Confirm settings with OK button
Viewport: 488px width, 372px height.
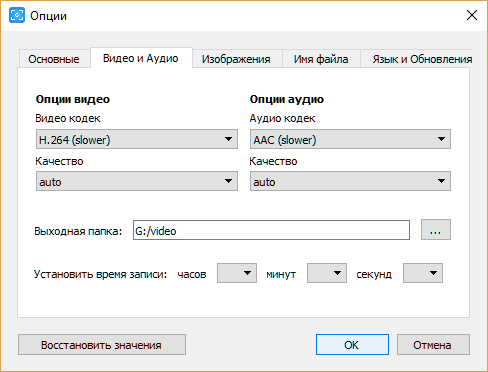pyautogui.click(x=352, y=345)
